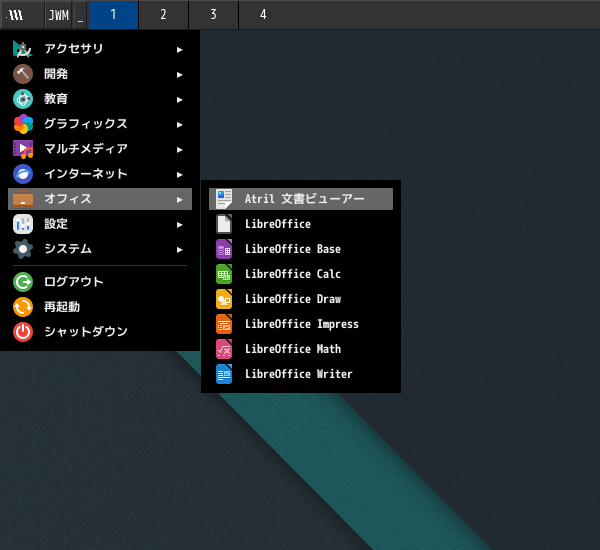Click the LibreOffice Draw icon
This screenshot has height=550, width=600.
pos(224,299)
